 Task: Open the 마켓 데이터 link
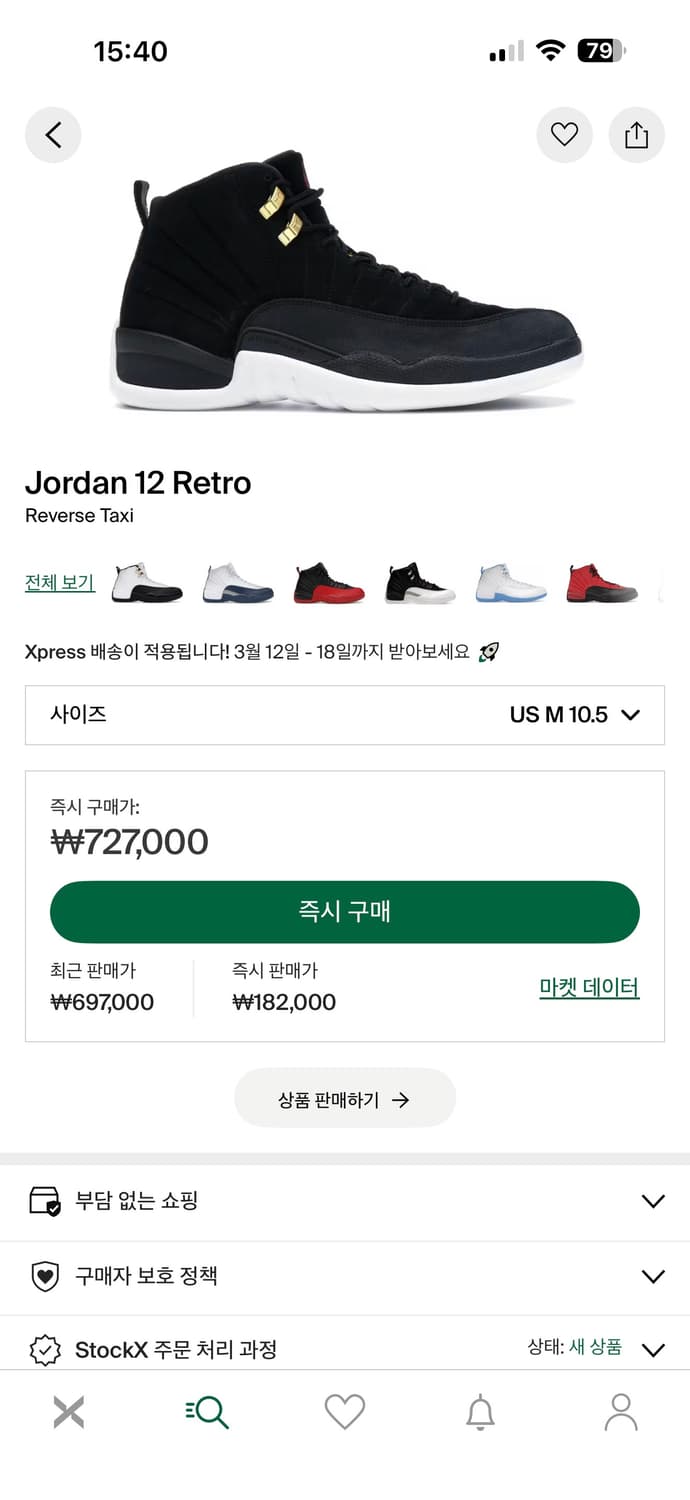pyautogui.click(x=588, y=987)
